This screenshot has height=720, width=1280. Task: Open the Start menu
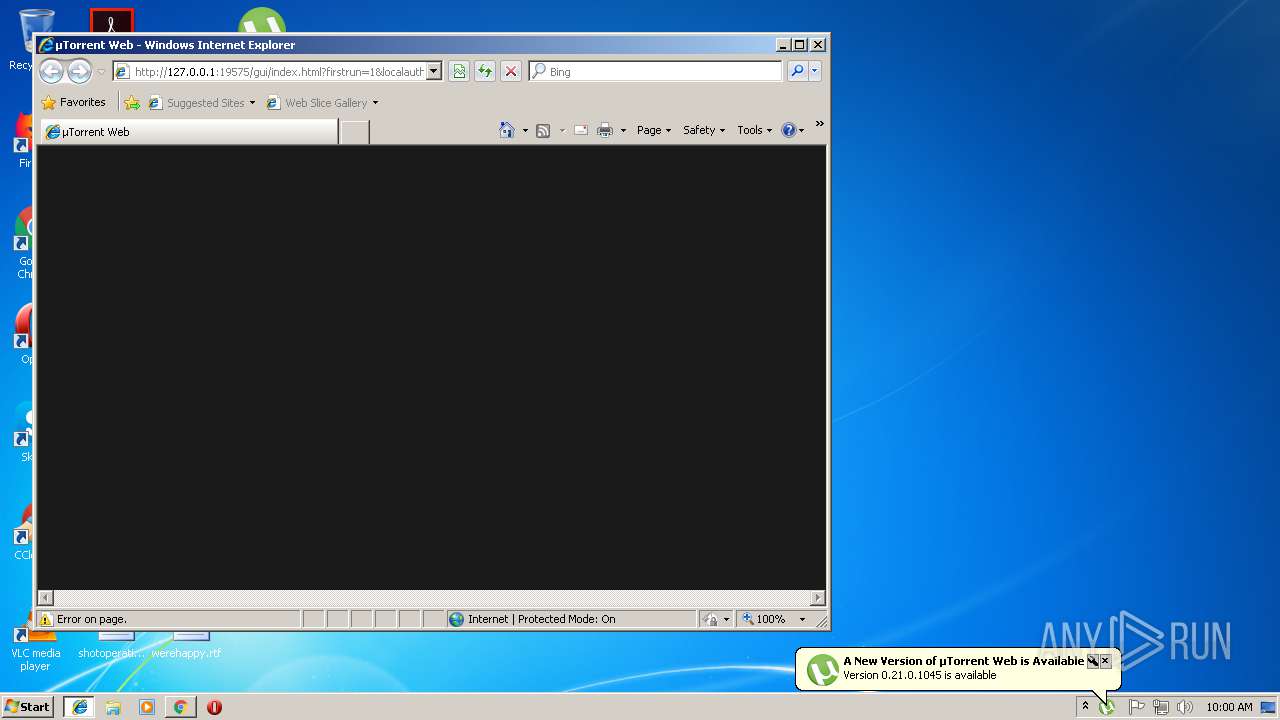click(x=28, y=706)
